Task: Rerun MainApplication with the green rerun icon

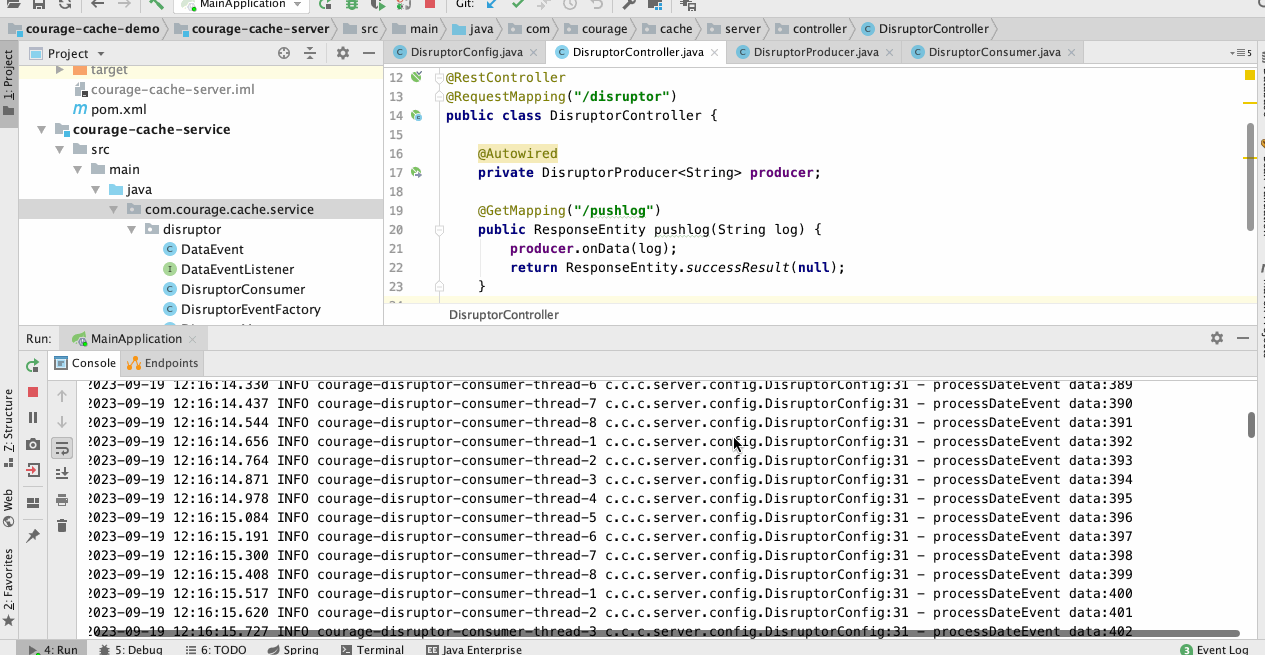Action: click(x=33, y=366)
